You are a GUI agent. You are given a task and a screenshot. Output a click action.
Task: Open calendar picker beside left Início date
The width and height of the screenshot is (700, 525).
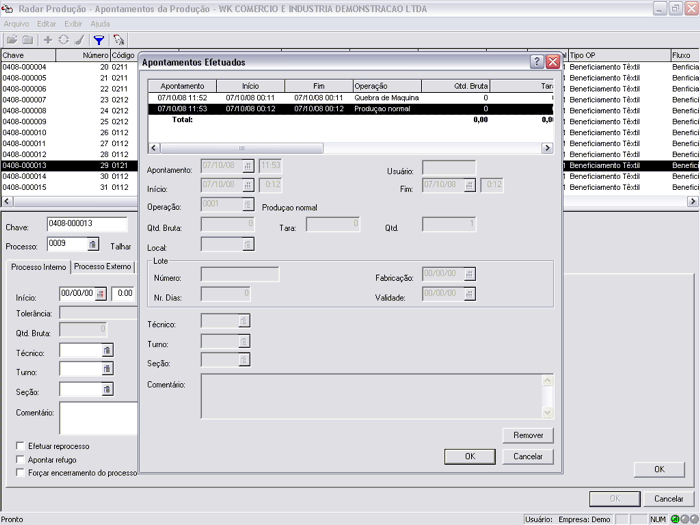click(x=100, y=294)
